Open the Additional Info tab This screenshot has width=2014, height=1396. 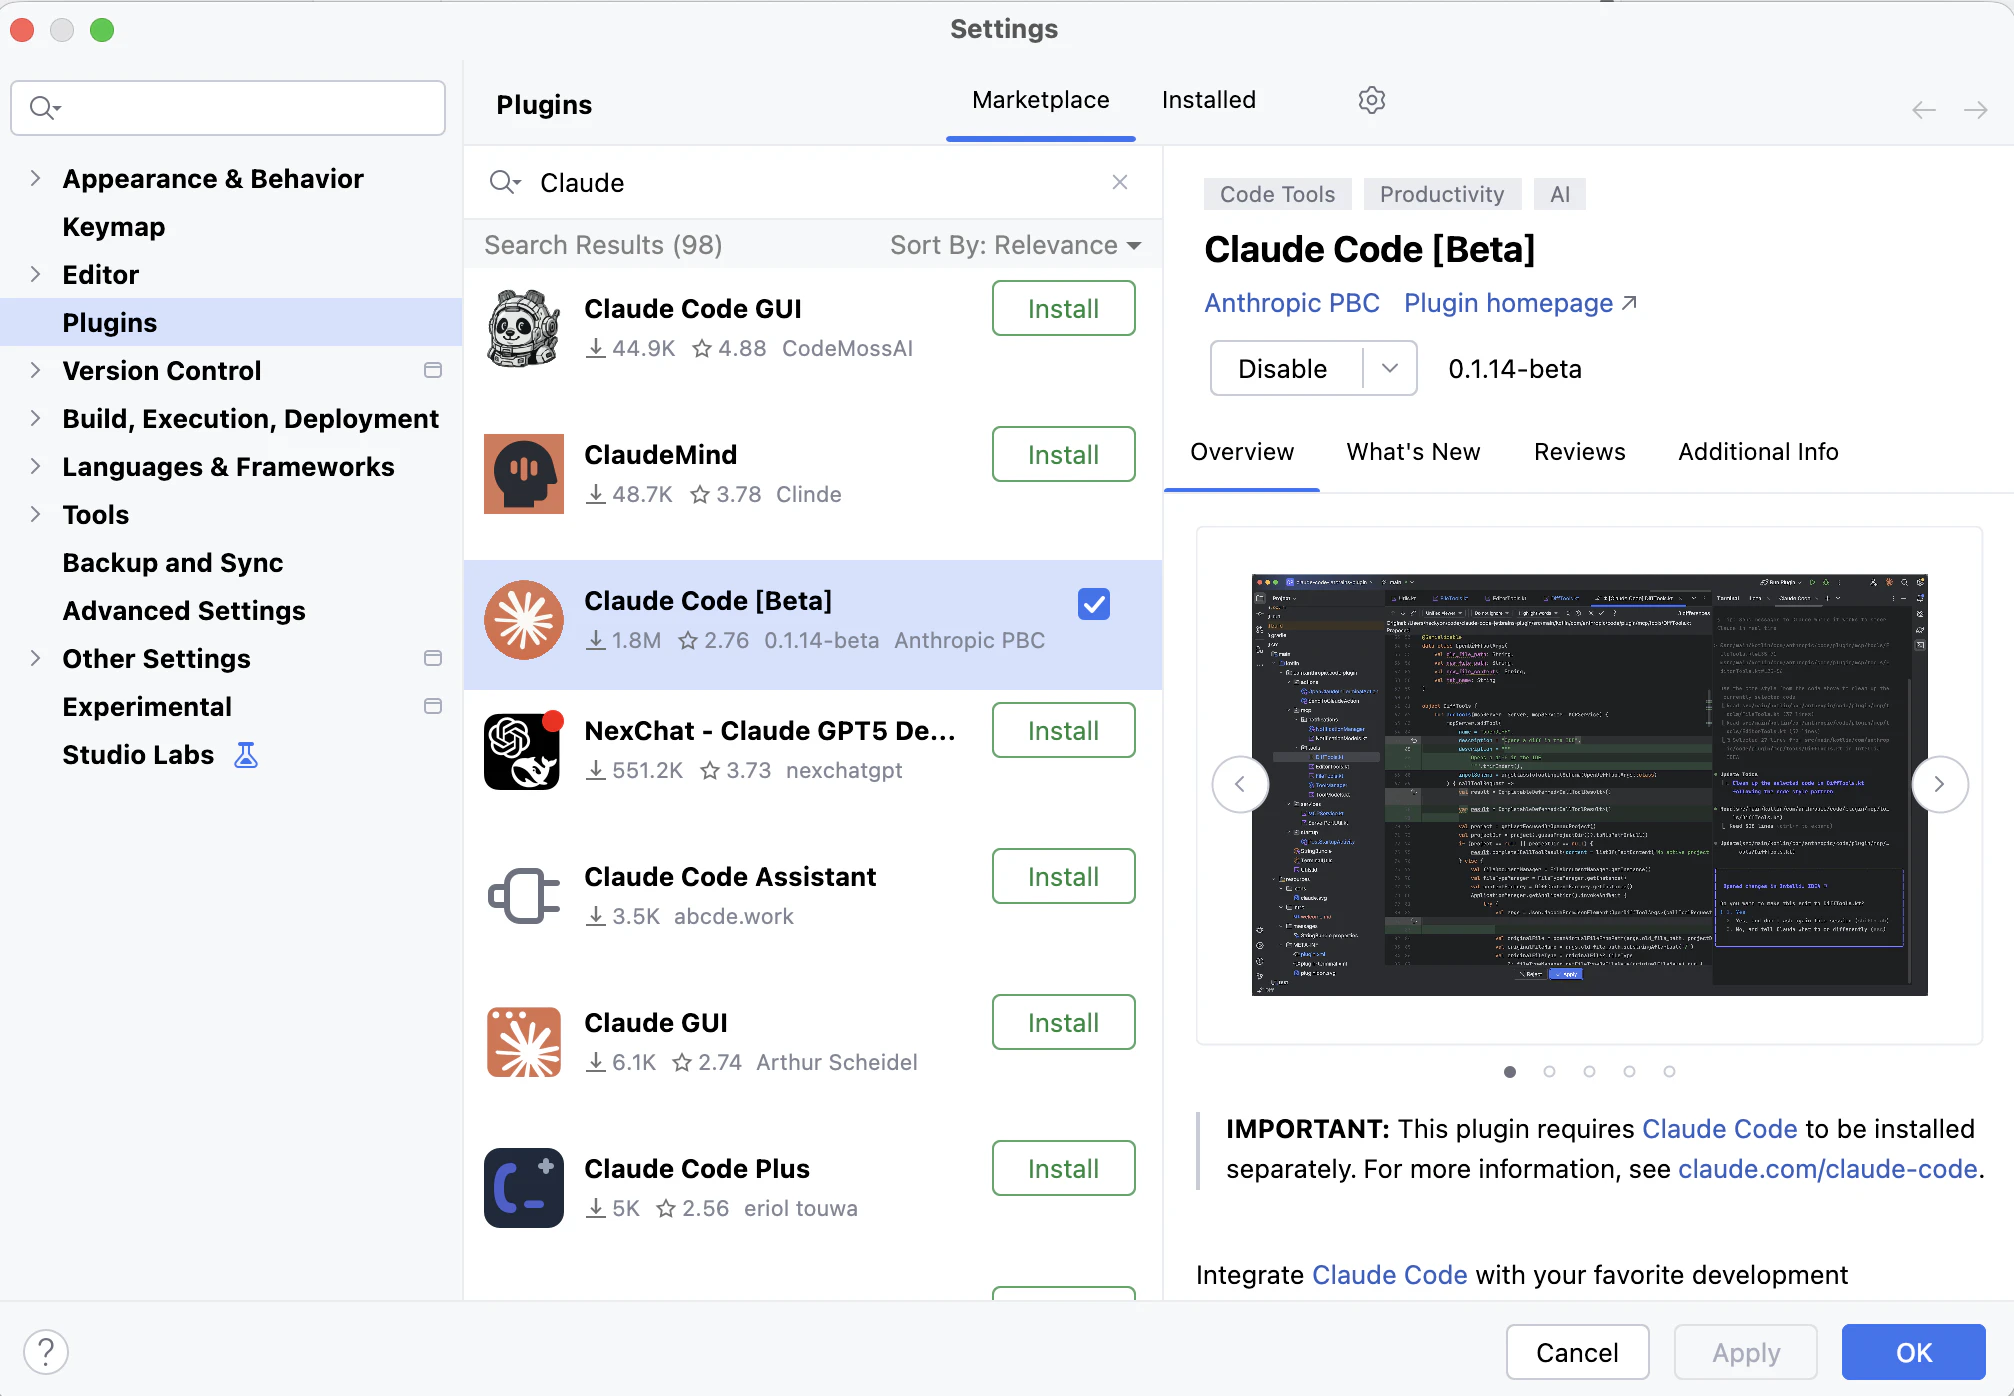[1758, 452]
